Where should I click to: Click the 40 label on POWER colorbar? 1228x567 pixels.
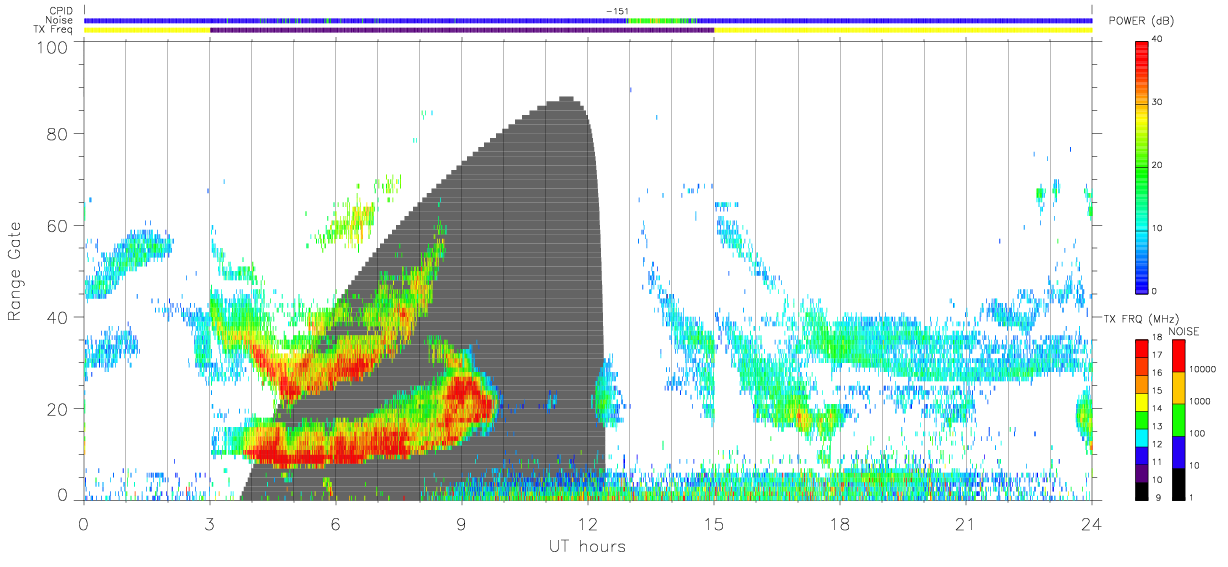pos(1156,39)
